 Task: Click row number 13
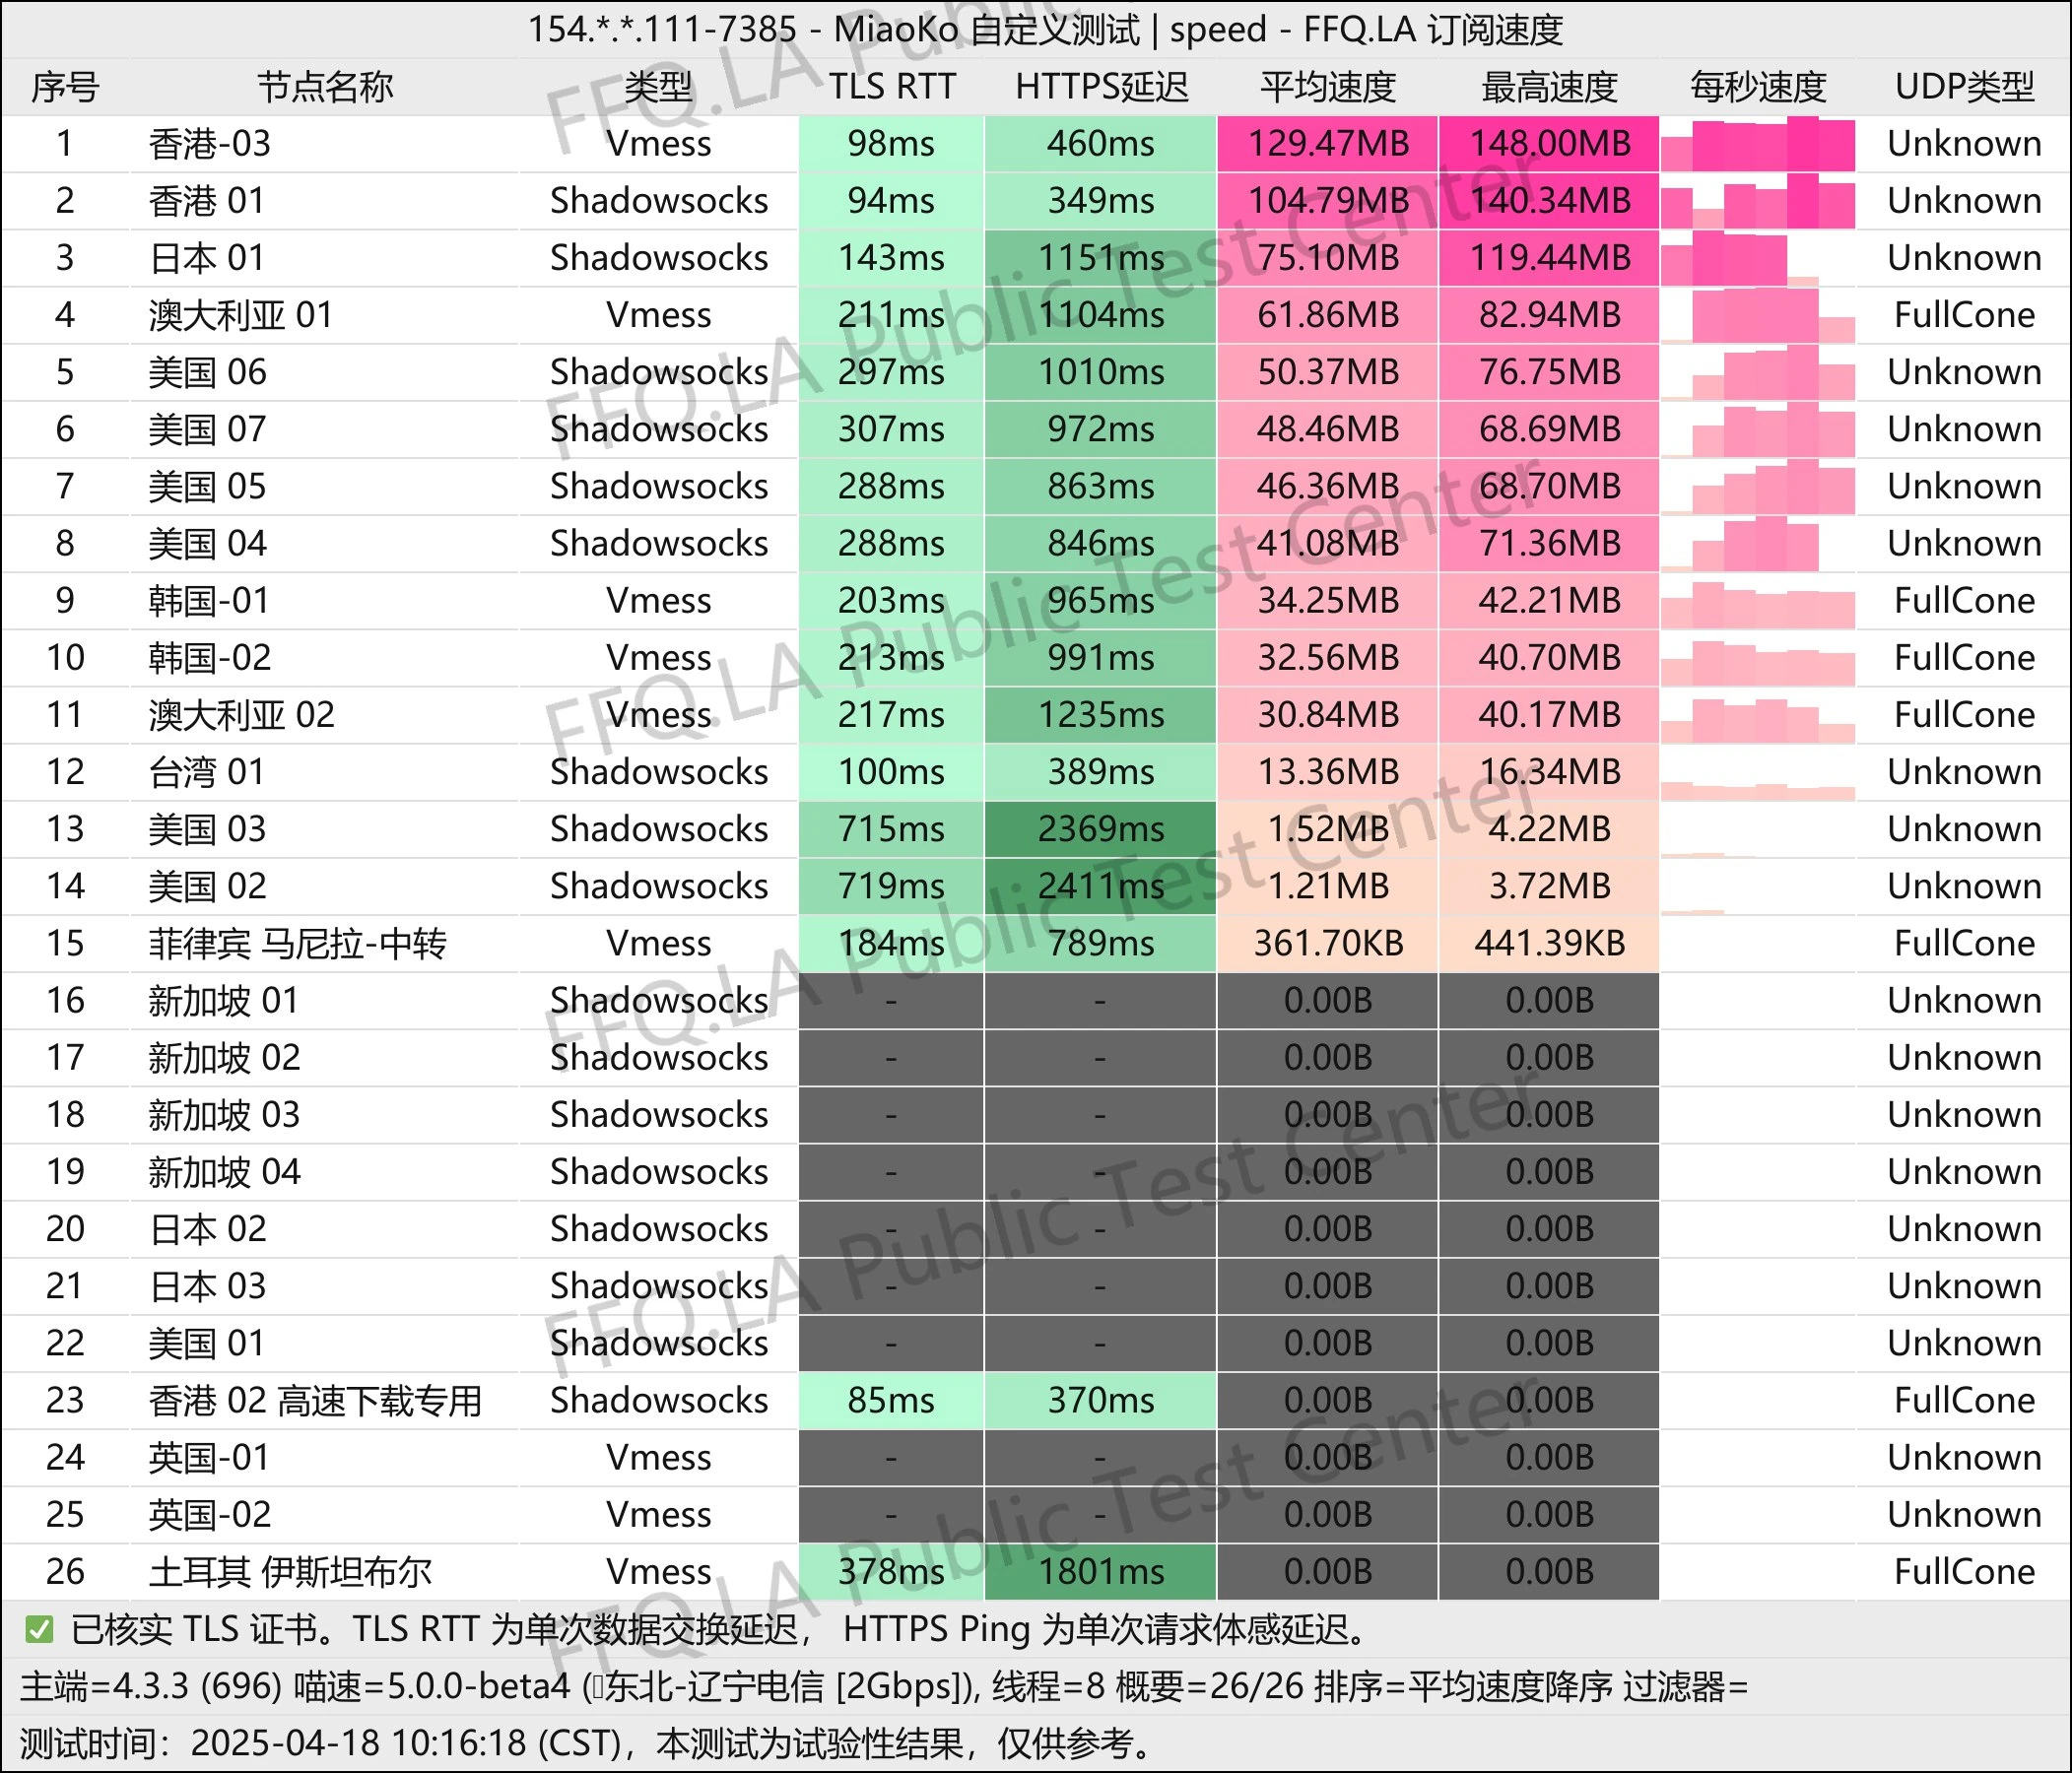pyautogui.click(x=65, y=829)
